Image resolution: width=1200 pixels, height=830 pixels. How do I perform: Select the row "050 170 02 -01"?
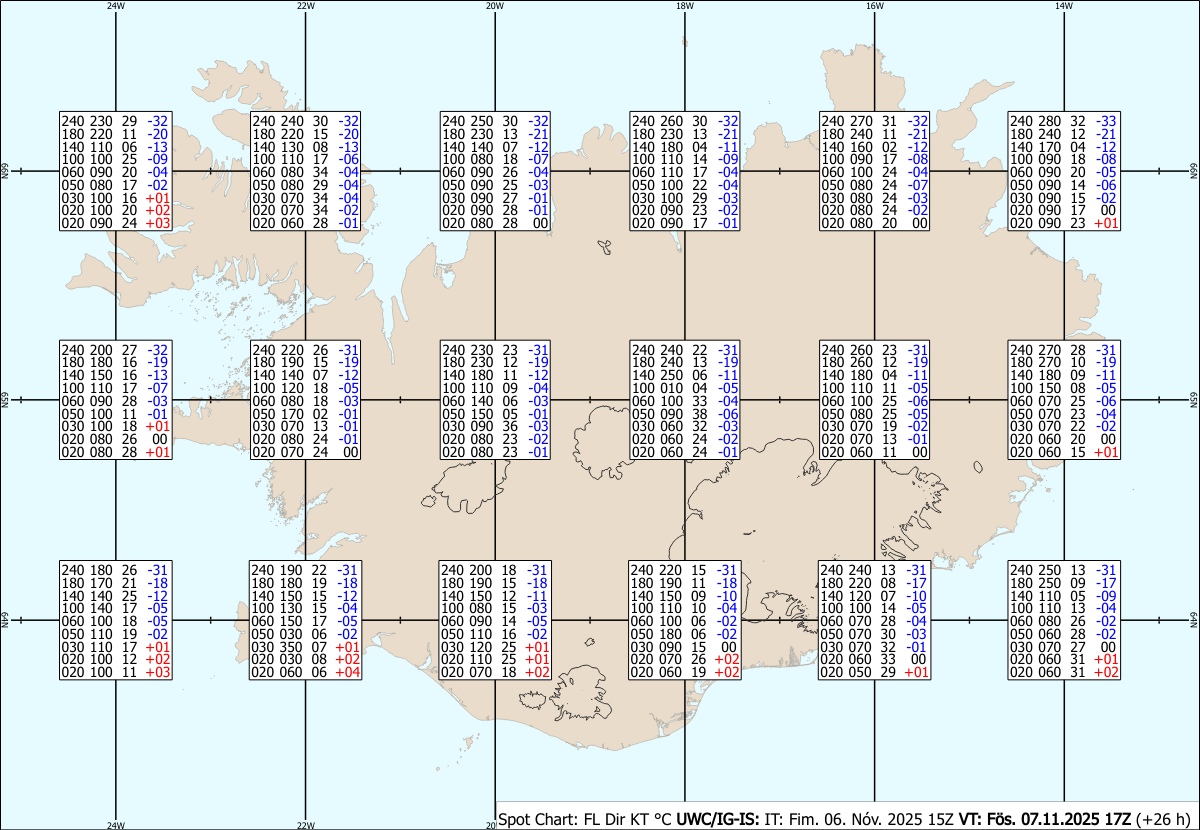tap(305, 414)
